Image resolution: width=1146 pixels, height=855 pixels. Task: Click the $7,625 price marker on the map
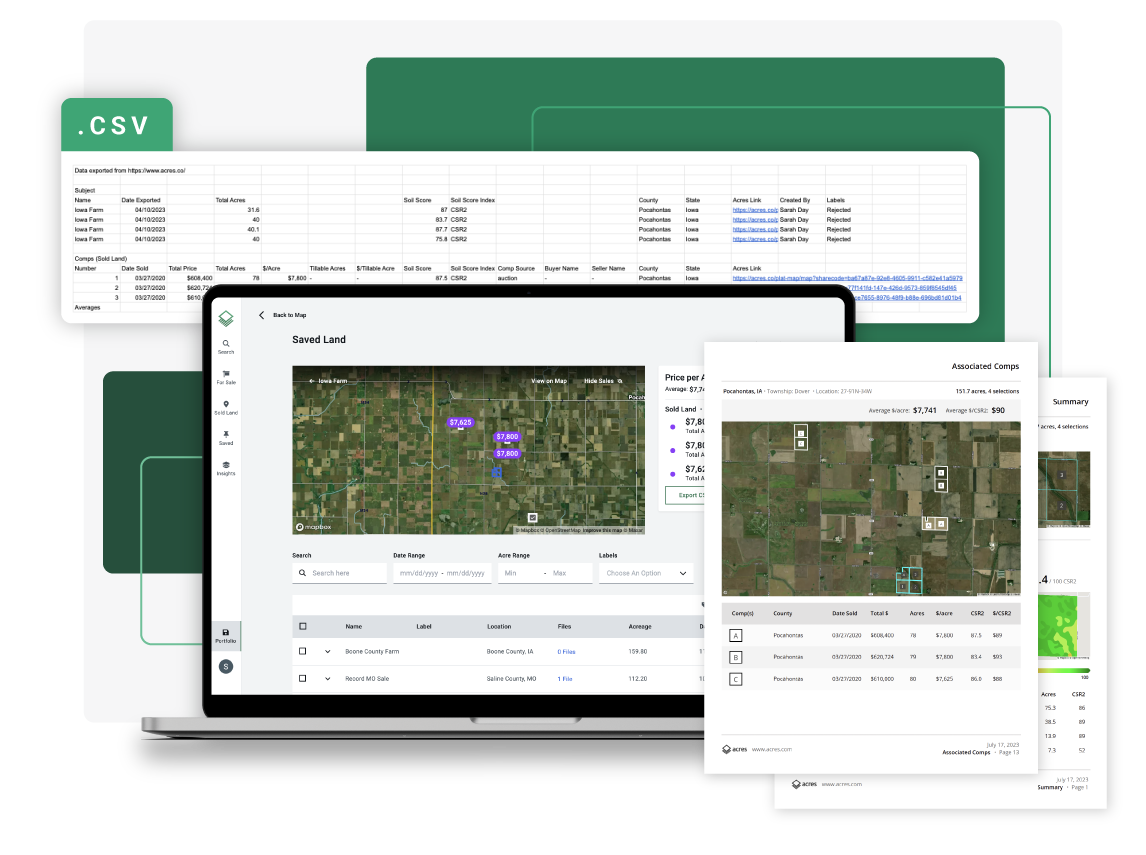click(461, 422)
